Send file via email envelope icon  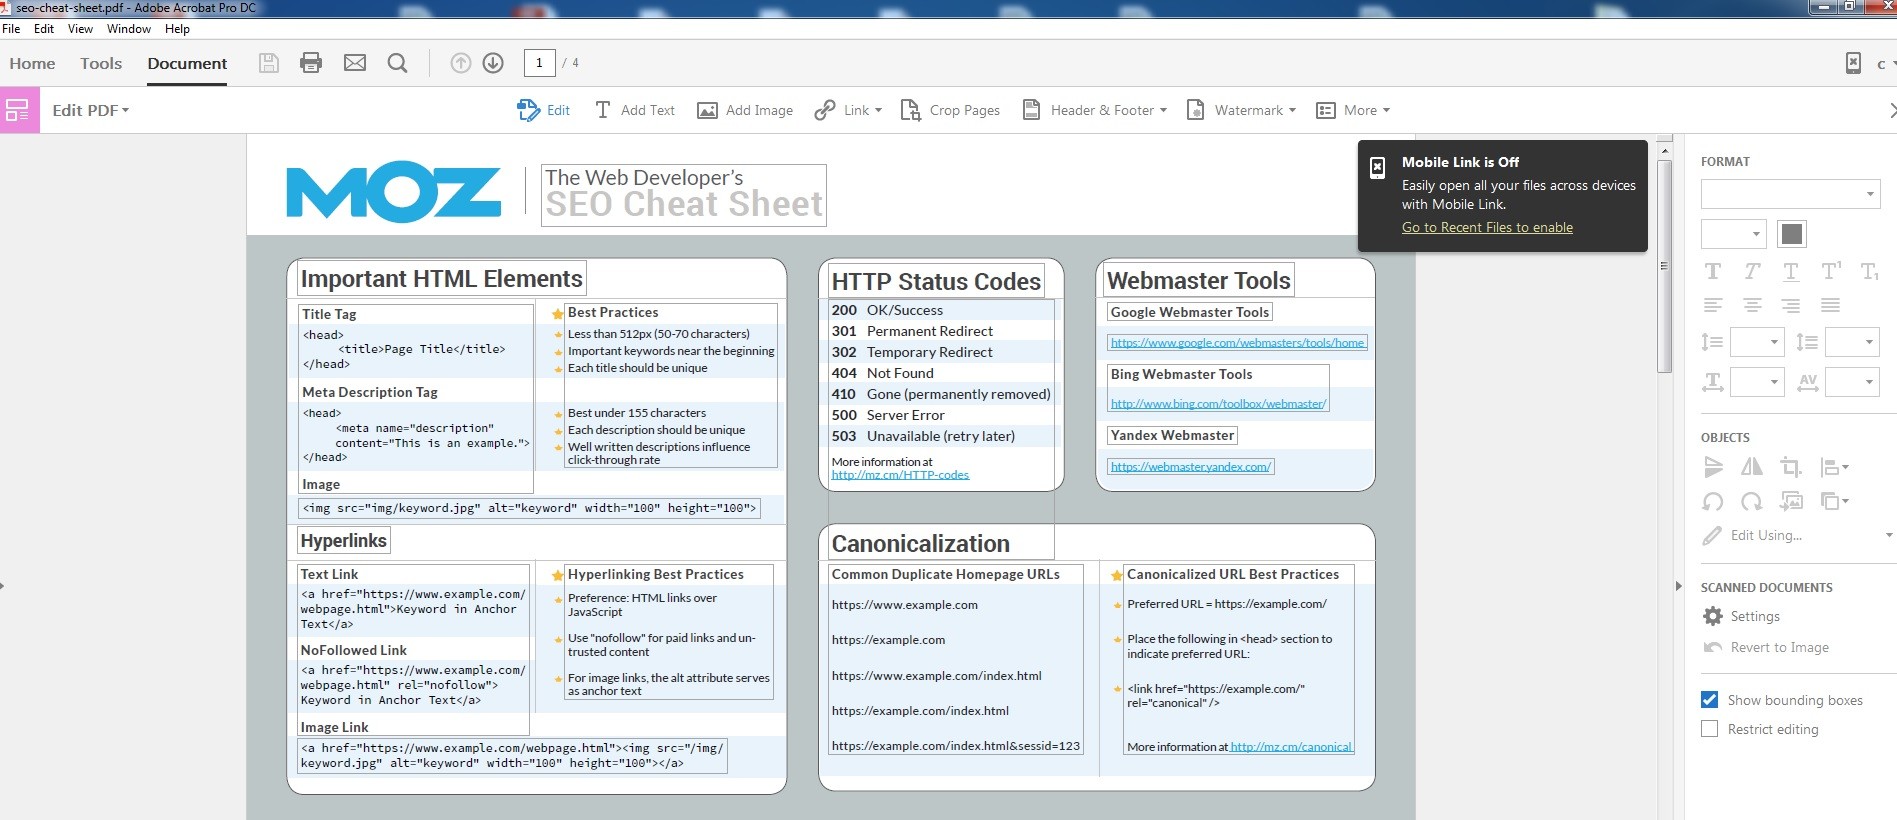(355, 63)
